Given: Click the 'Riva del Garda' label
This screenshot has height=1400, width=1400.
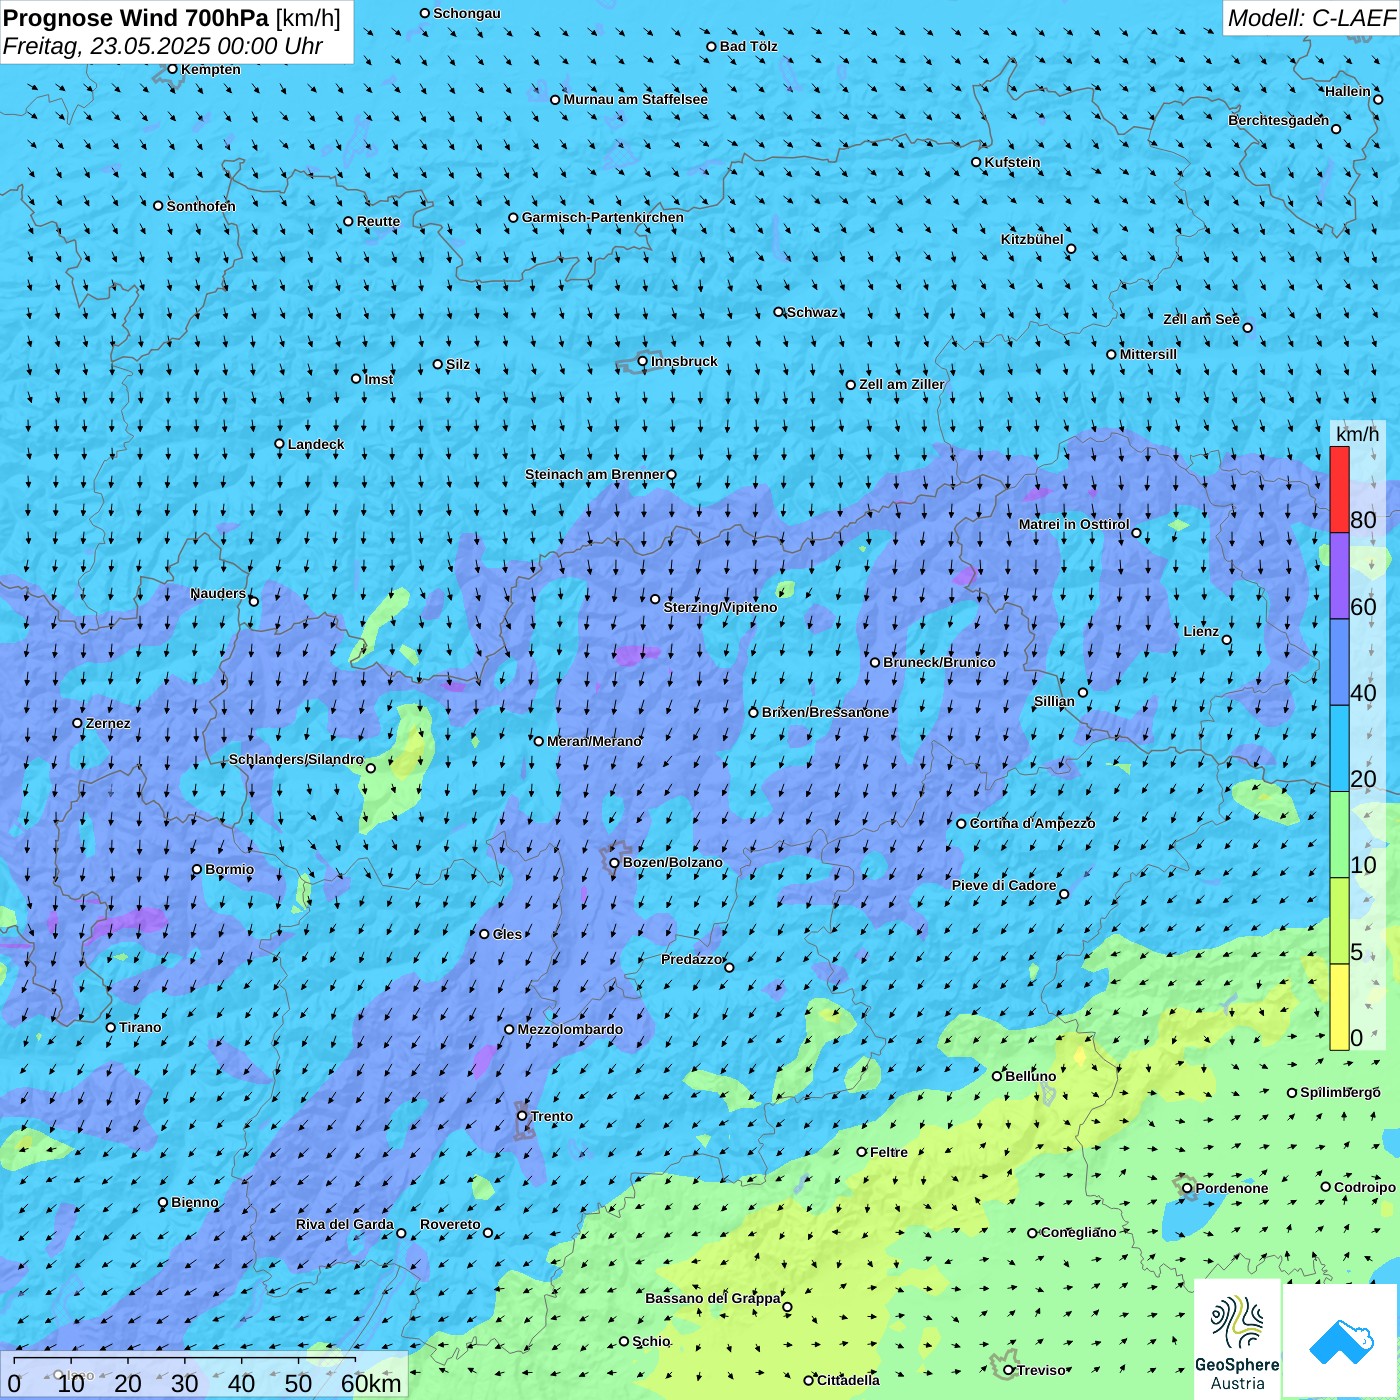Looking at the screenshot, I should click(x=345, y=1224).
